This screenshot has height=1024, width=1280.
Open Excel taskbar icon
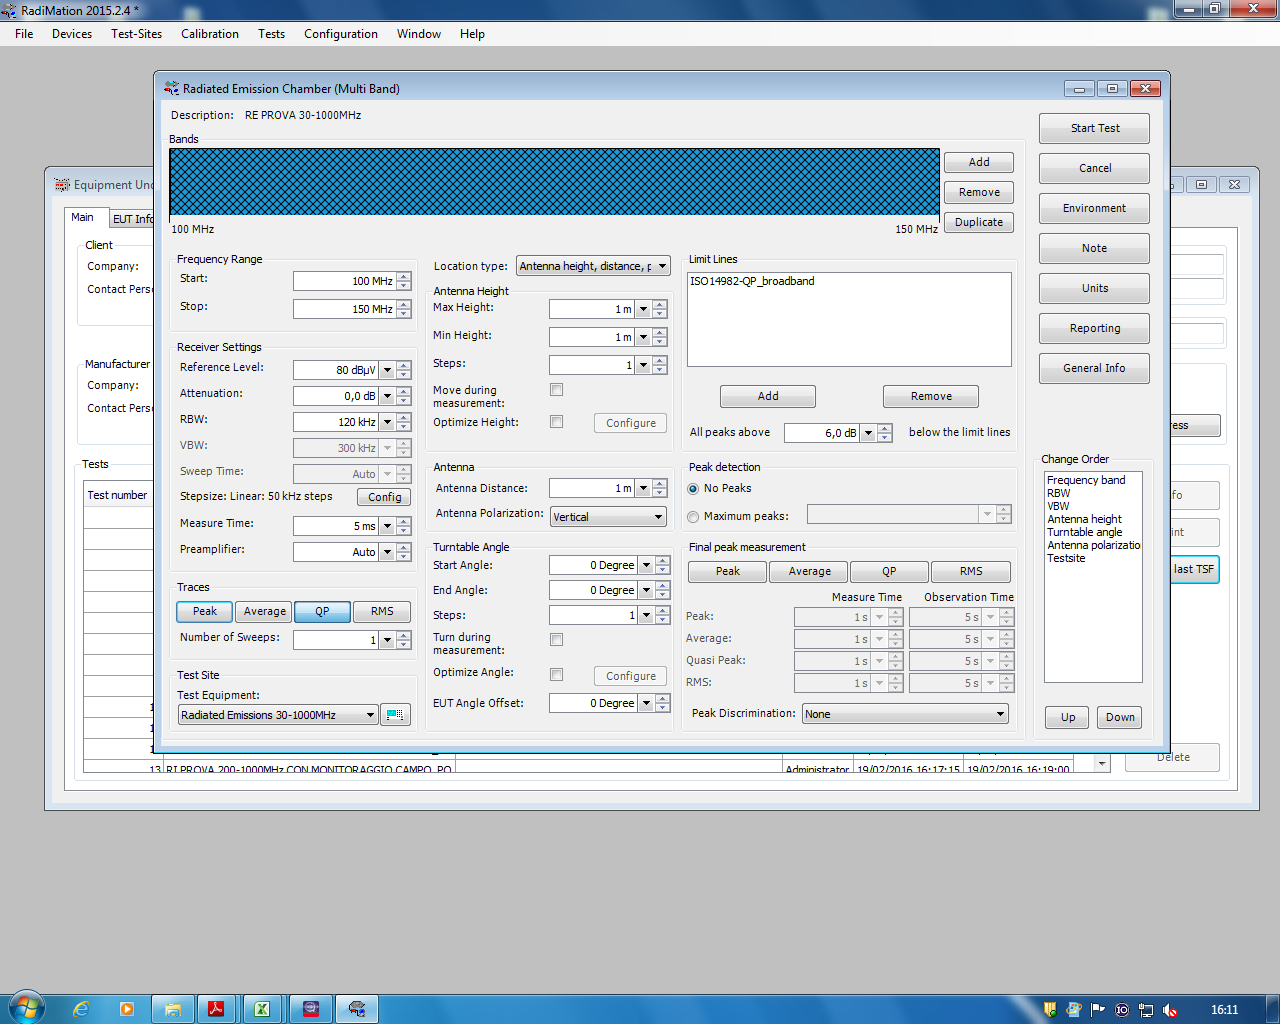261,1009
